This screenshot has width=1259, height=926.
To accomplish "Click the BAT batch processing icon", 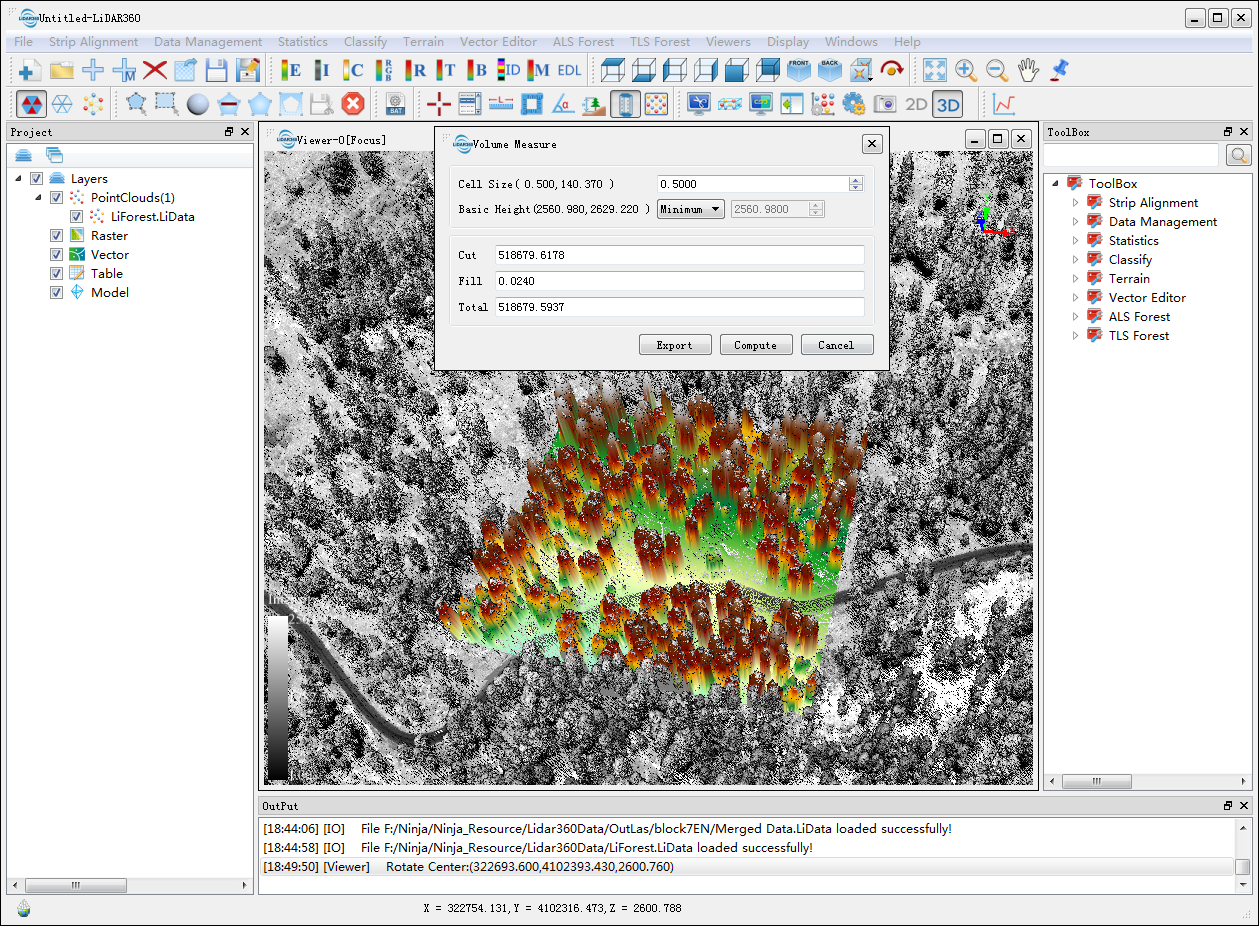I will [x=395, y=103].
